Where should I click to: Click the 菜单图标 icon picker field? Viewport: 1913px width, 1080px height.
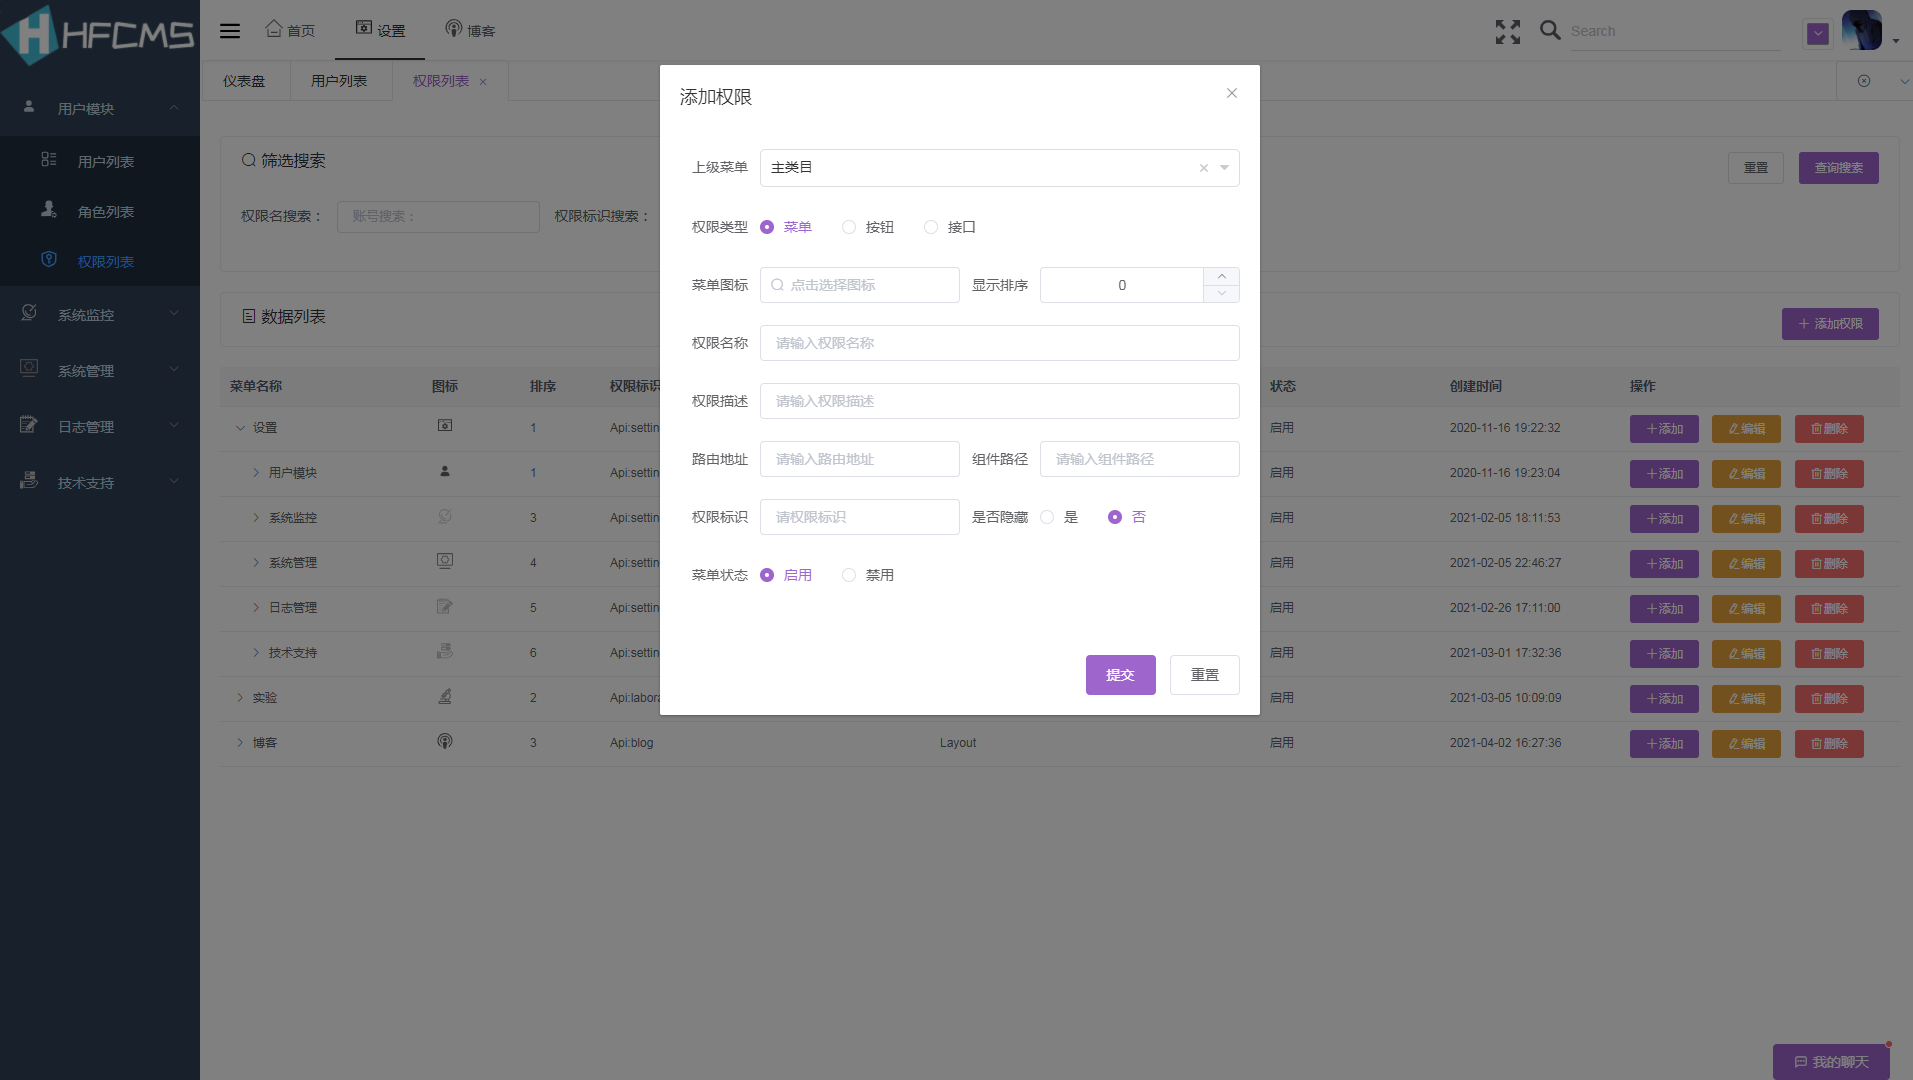tap(860, 285)
